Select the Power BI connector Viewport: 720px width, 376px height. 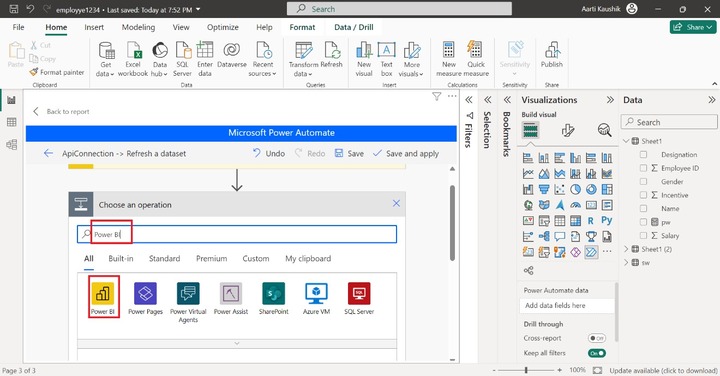click(x=103, y=298)
